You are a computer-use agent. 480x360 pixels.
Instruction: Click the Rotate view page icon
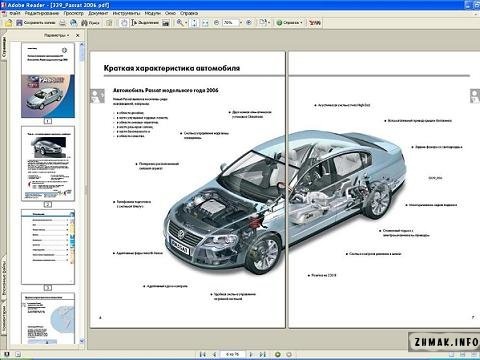(x=263, y=23)
